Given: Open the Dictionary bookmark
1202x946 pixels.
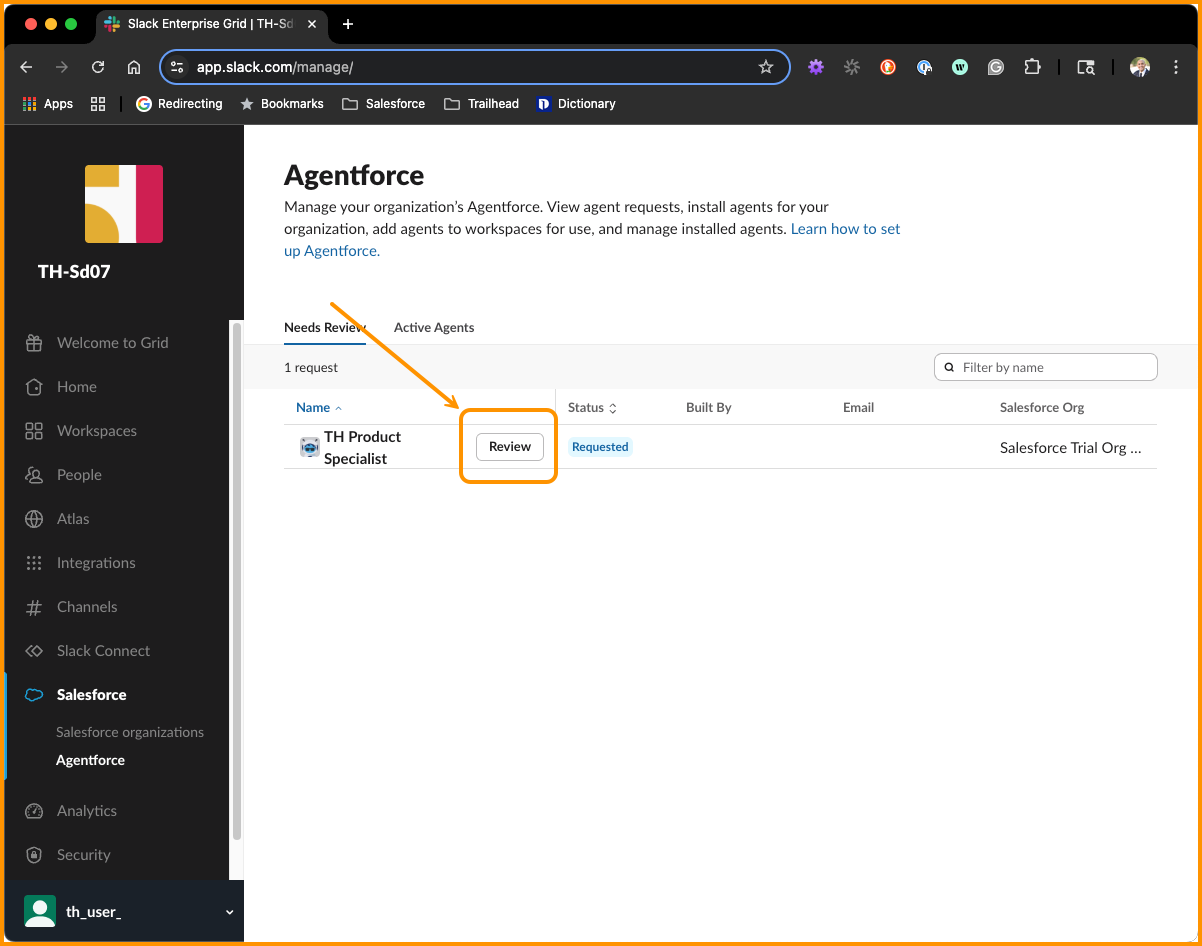Looking at the screenshot, I should coord(576,103).
